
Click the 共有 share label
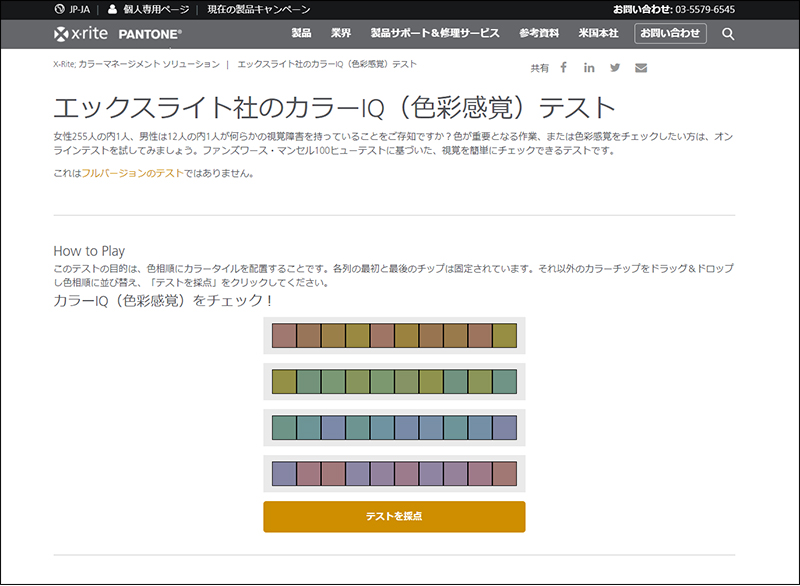[x=539, y=68]
